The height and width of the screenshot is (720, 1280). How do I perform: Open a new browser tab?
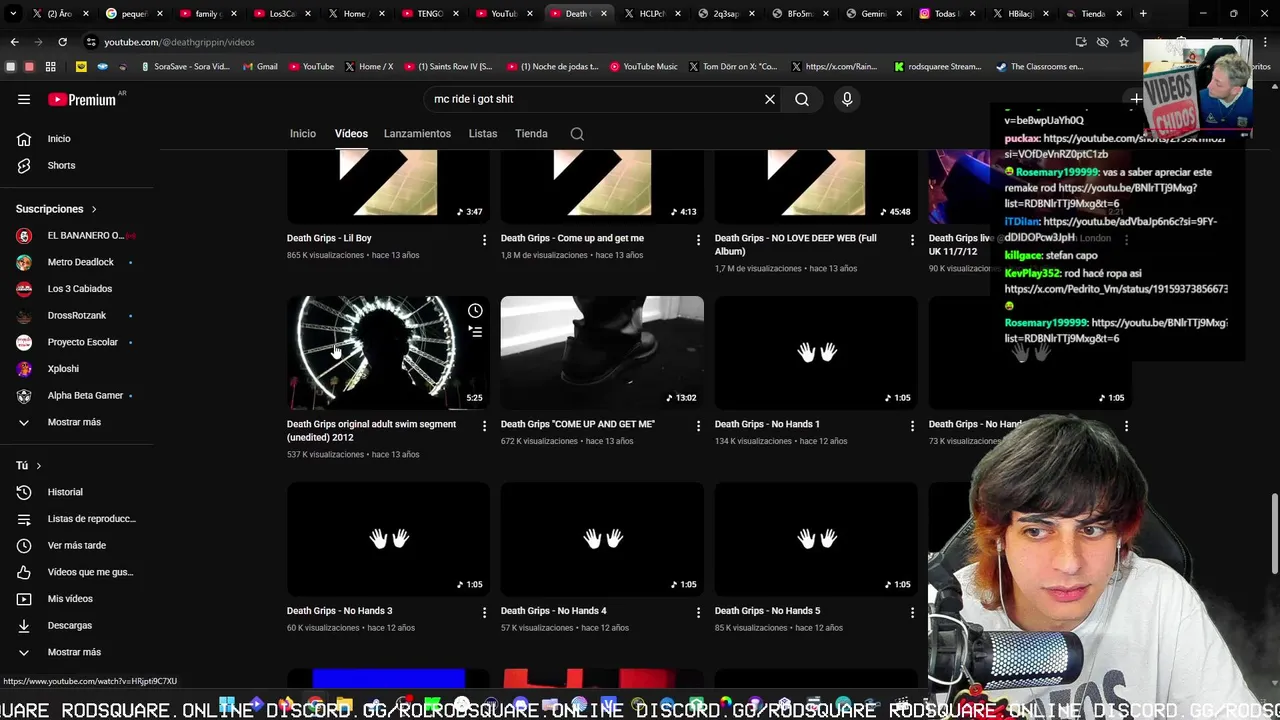[1143, 14]
